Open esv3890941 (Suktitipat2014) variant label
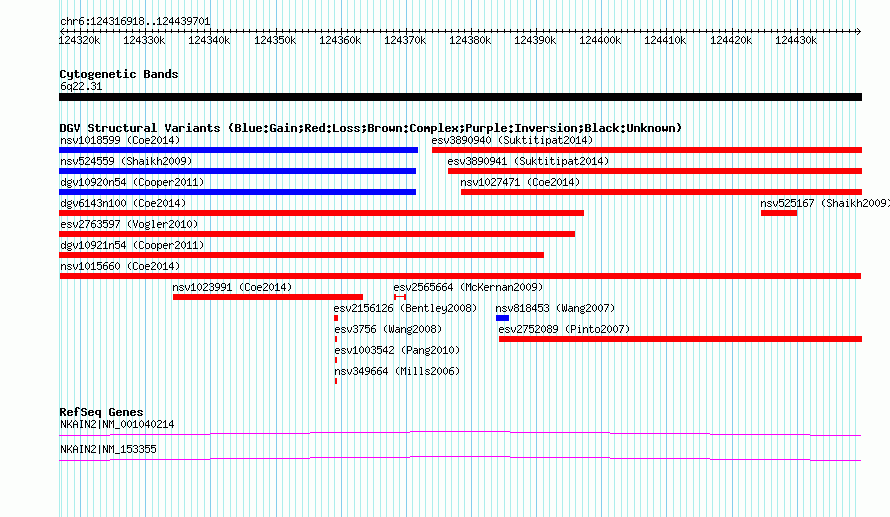 528,161
